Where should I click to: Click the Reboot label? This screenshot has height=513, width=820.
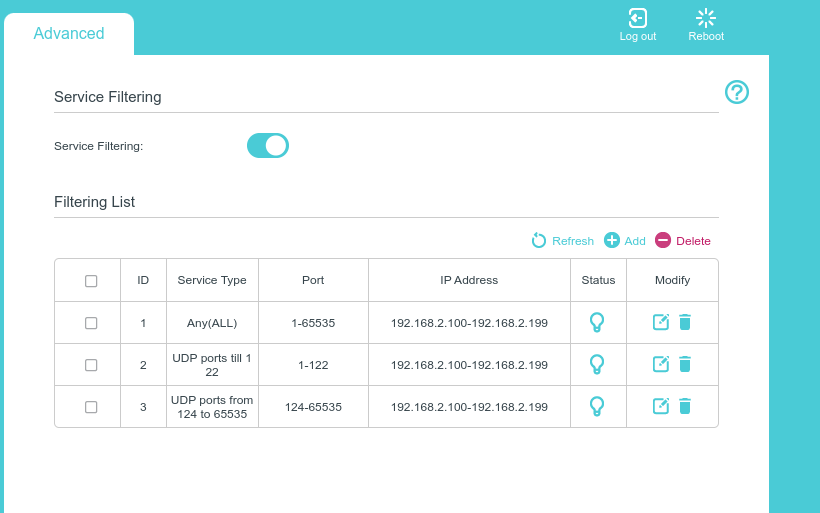pyautogui.click(x=706, y=37)
